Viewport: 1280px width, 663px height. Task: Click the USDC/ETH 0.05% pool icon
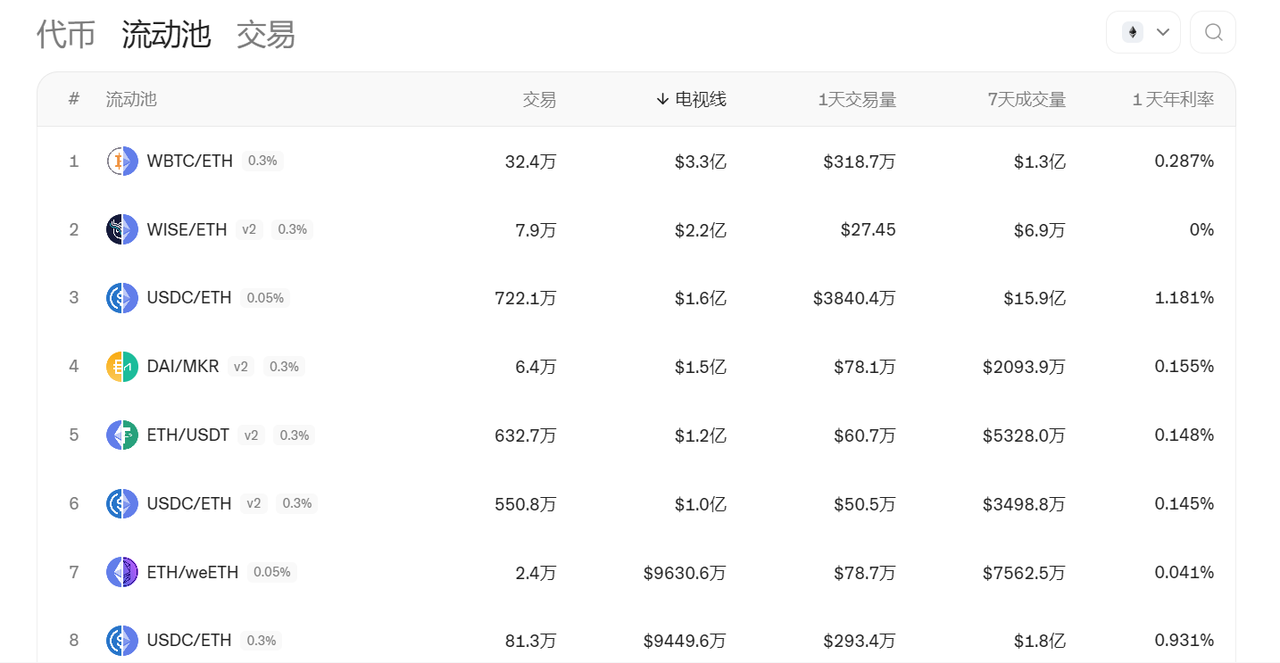[x=122, y=298]
